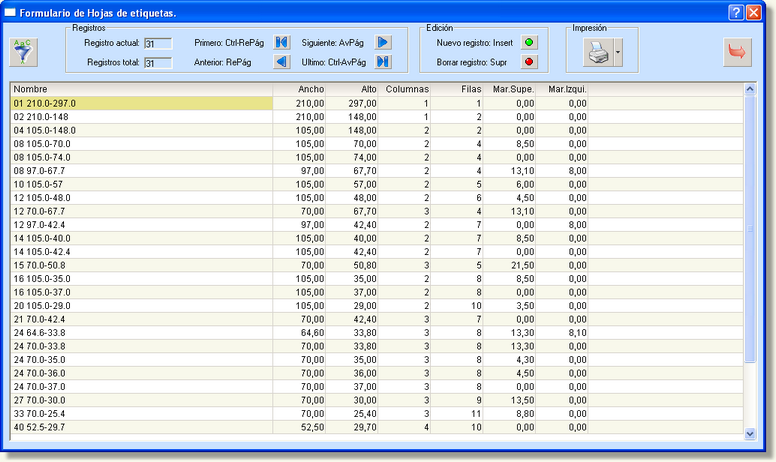The height and width of the screenshot is (462, 776).
Task: Select row '02 210.0-148'
Action: coord(377,117)
